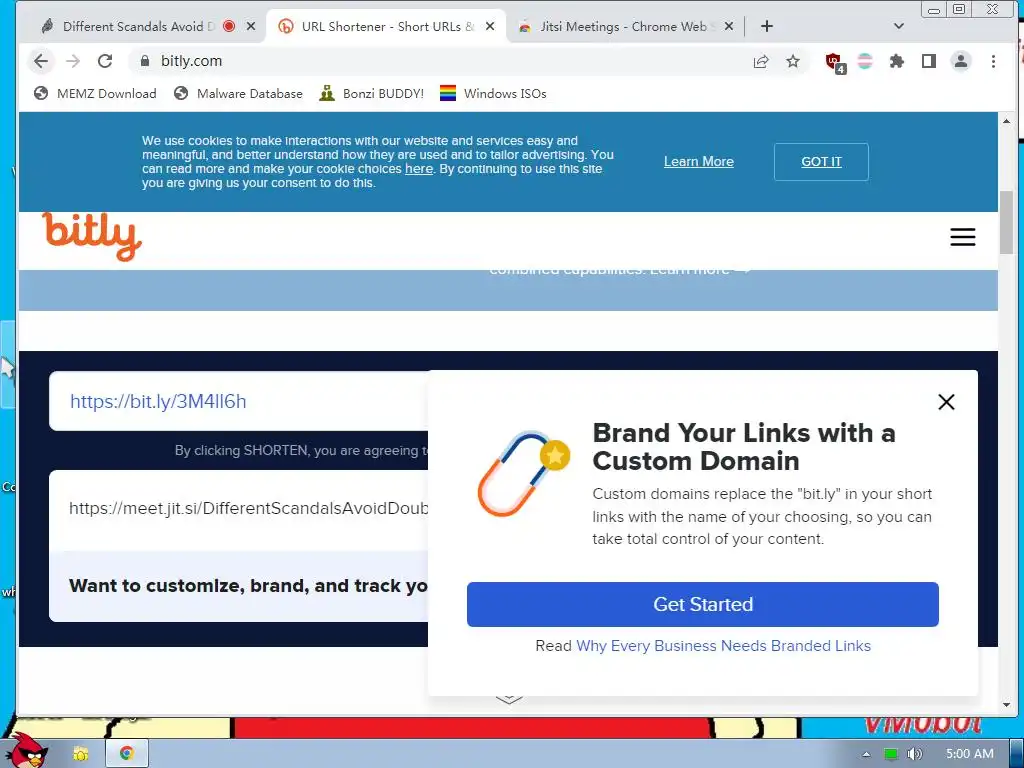This screenshot has height=768, width=1024.
Task: Click the Chrome taskbar icon
Action: click(127, 754)
